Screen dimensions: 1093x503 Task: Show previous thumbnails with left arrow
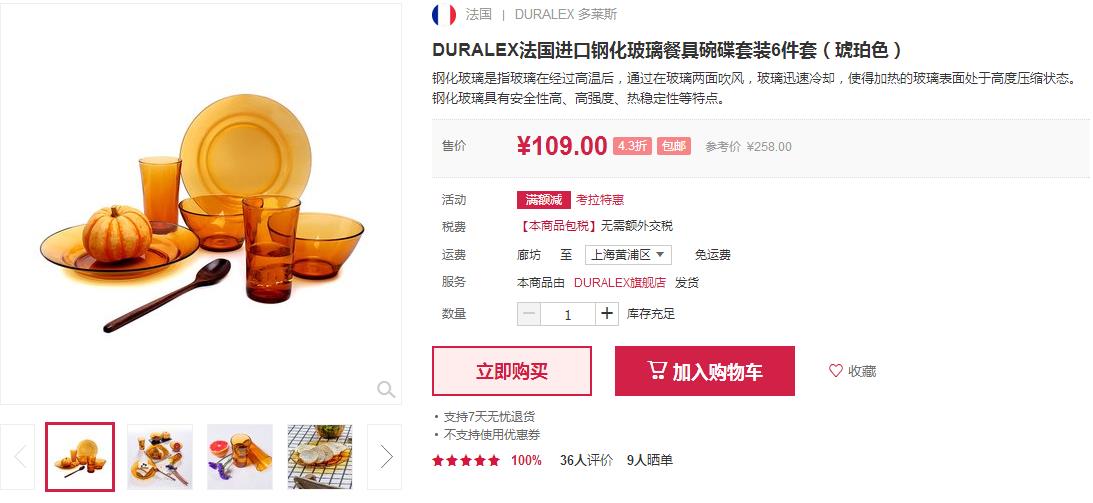tap(20, 457)
